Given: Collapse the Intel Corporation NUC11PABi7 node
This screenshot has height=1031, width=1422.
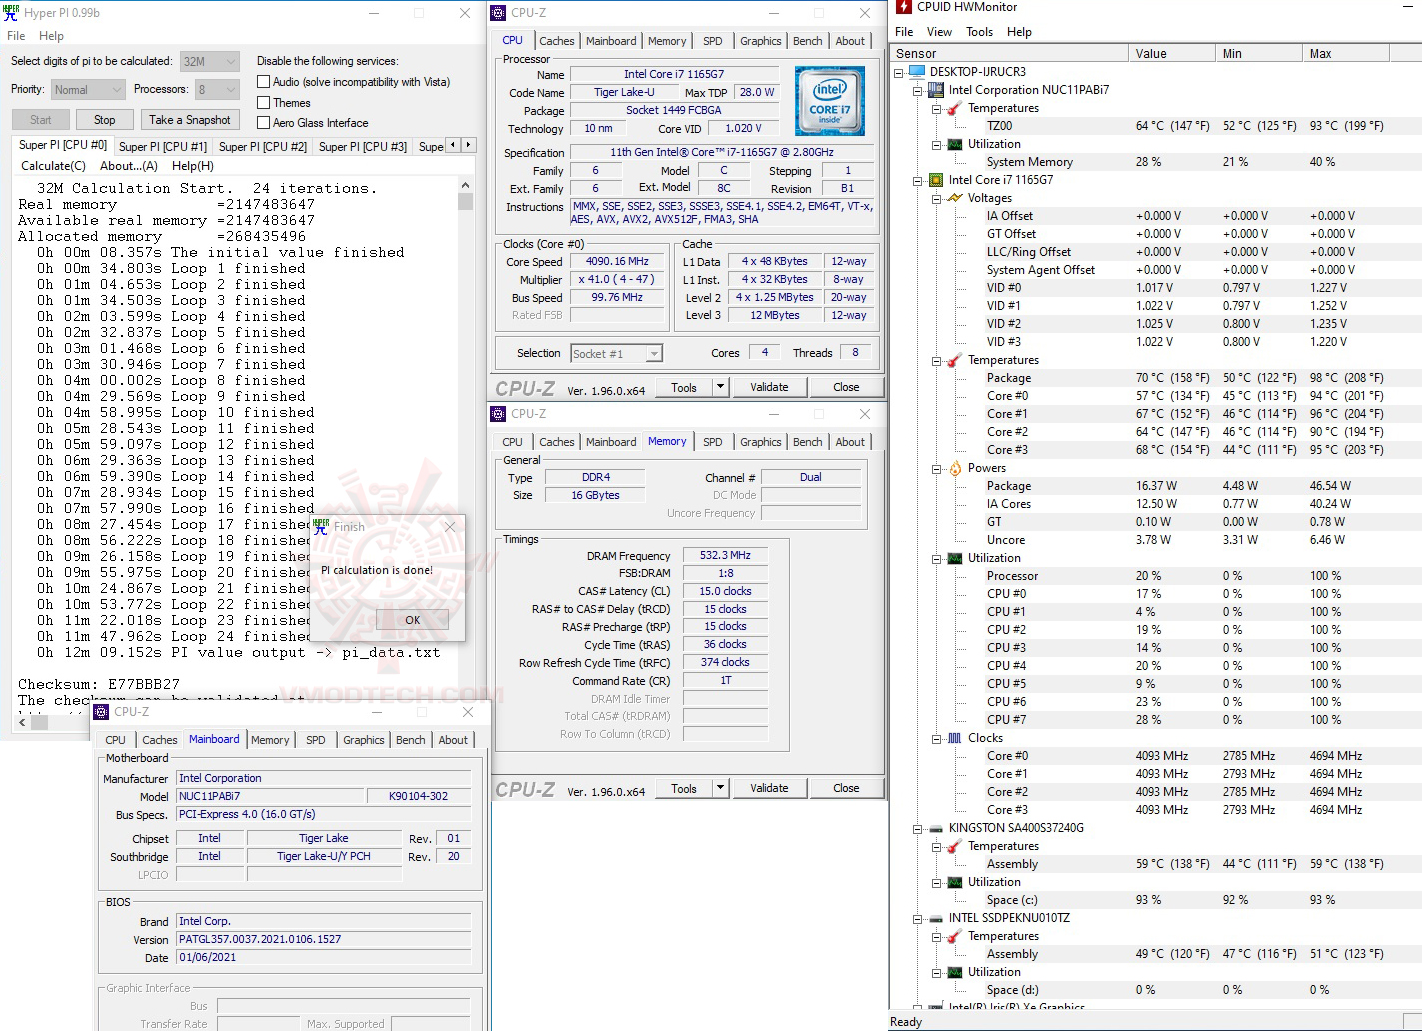Looking at the screenshot, I should pyautogui.click(x=917, y=90).
